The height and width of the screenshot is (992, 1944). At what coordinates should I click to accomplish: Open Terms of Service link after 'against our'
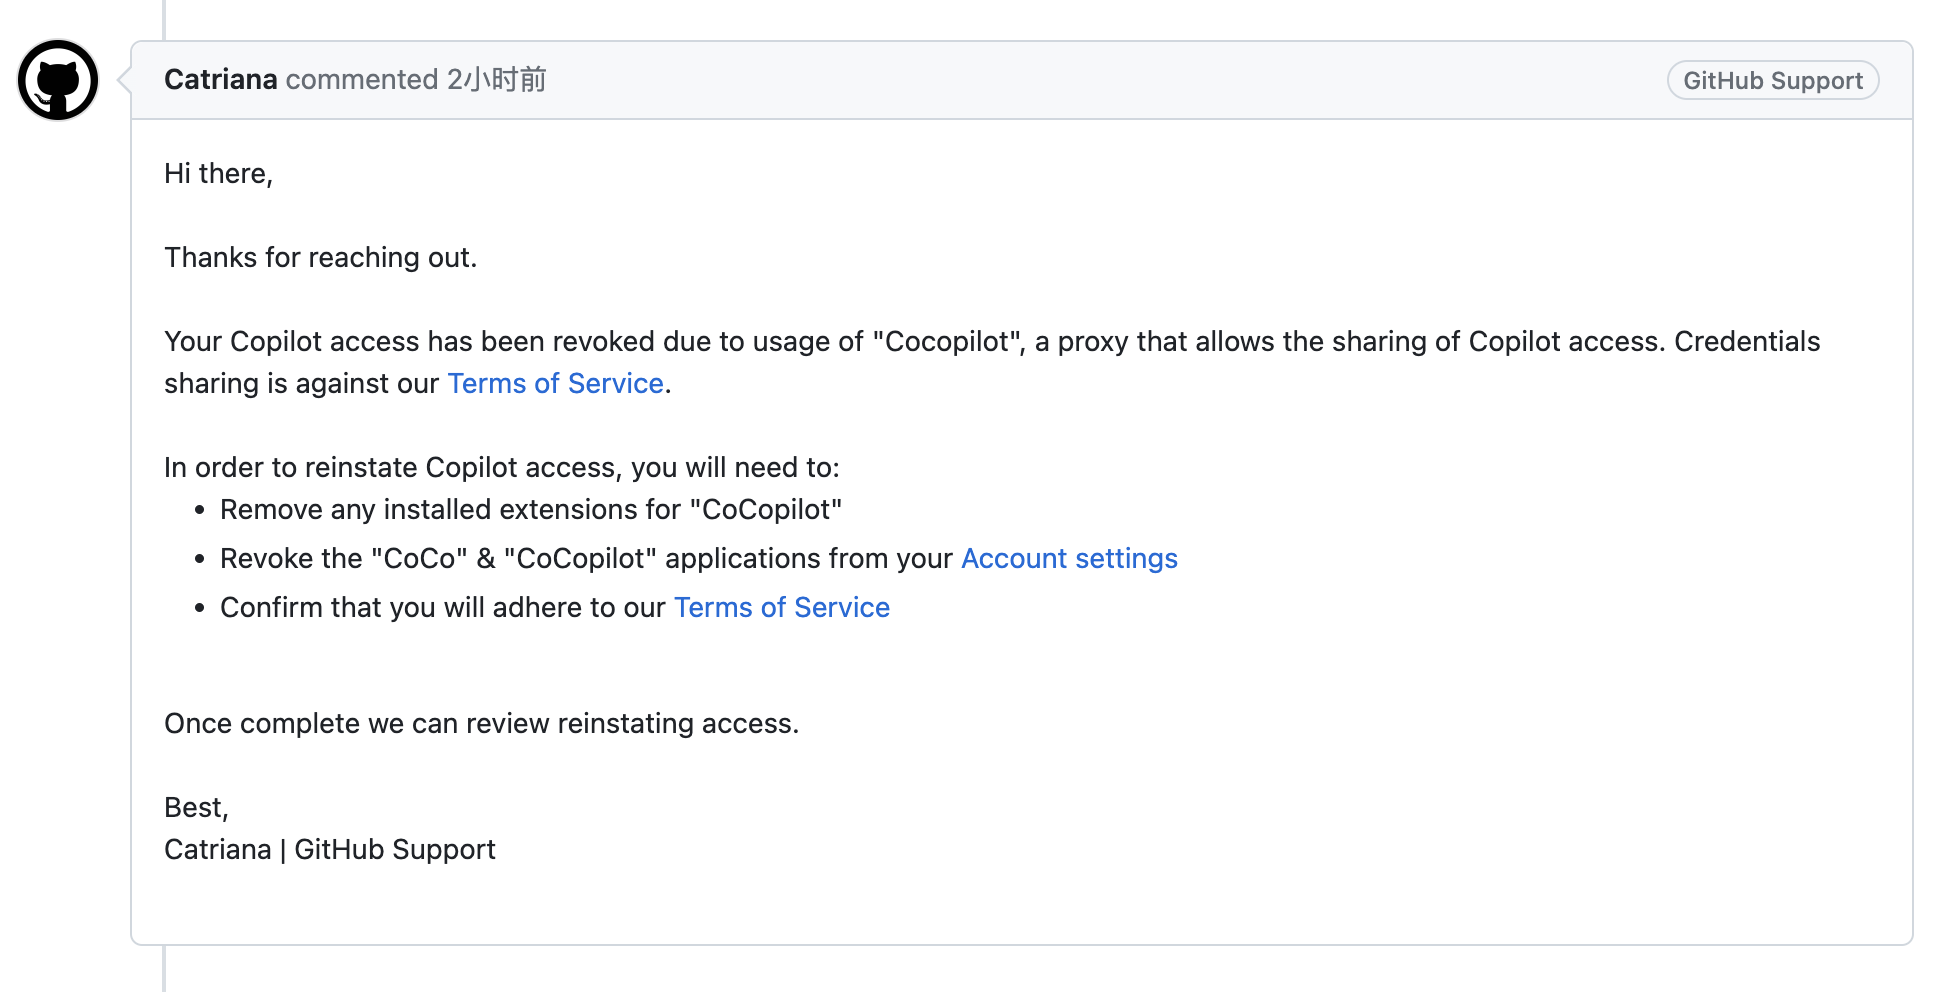pyautogui.click(x=555, y=383)
